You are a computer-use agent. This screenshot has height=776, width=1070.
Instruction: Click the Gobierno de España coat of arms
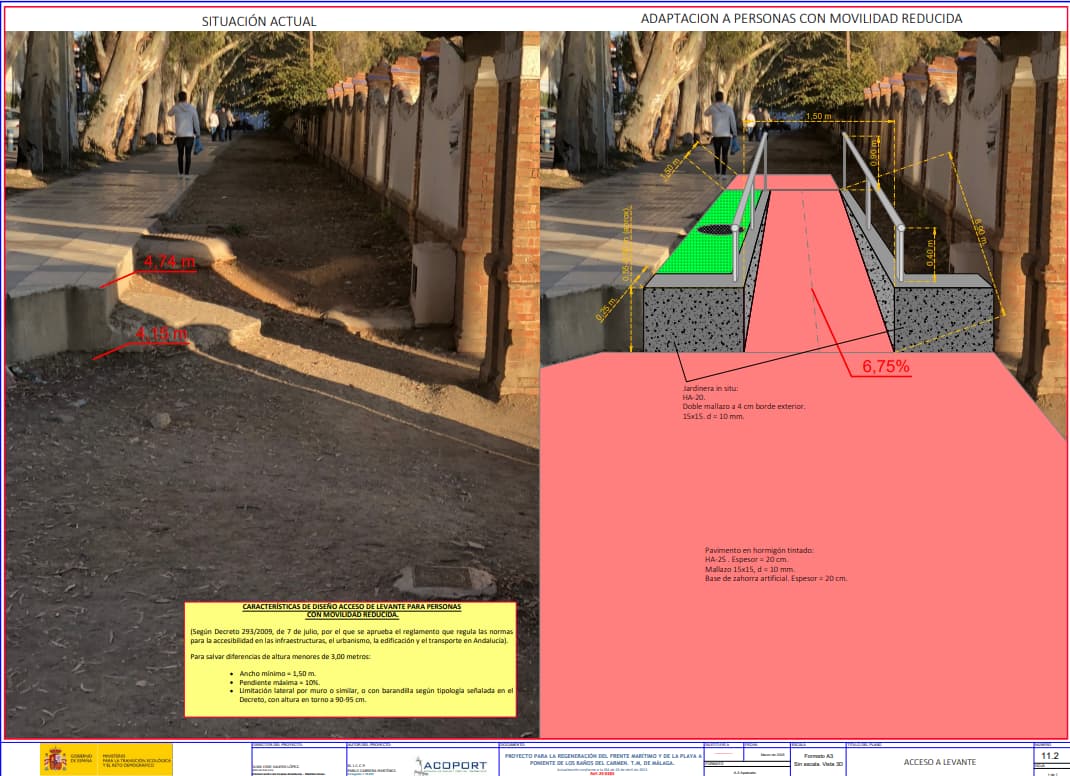coord(55,759)
